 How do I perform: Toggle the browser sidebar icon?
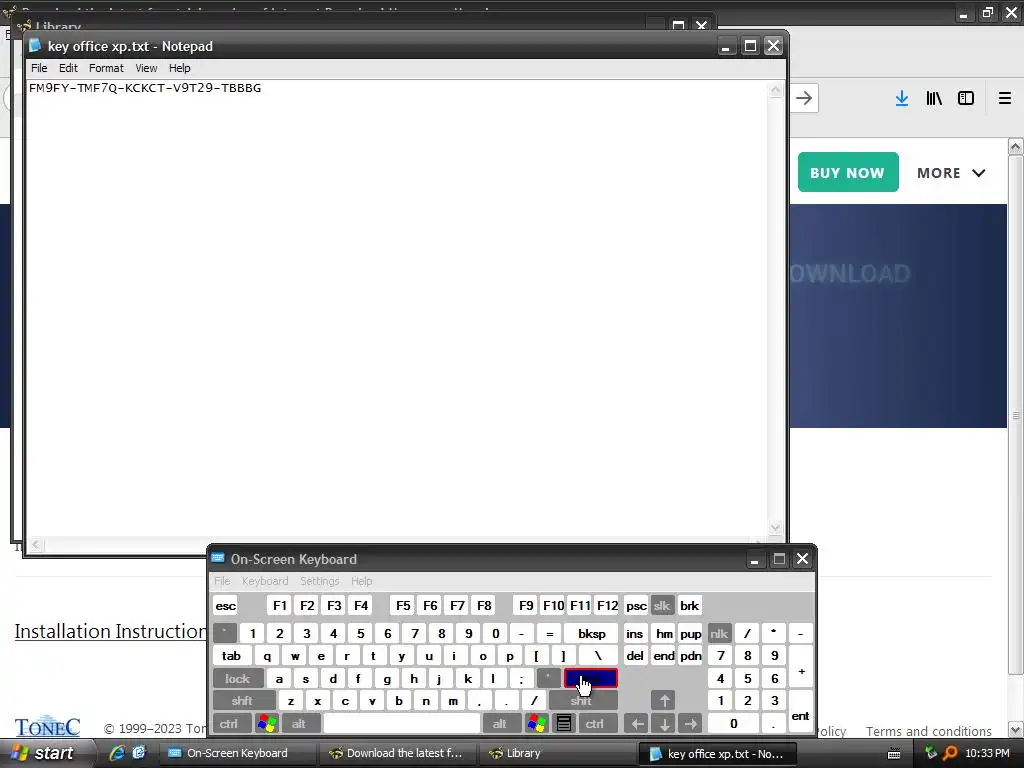coord(966,99)
